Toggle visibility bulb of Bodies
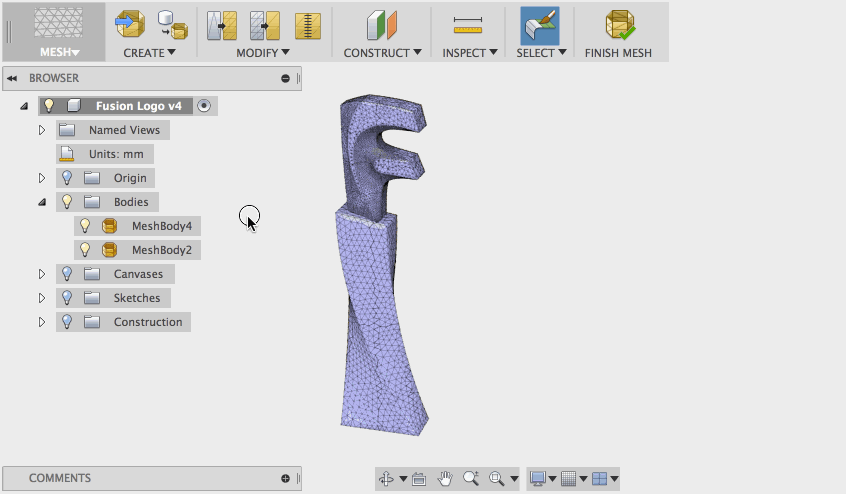 click(x=67, y=201)
